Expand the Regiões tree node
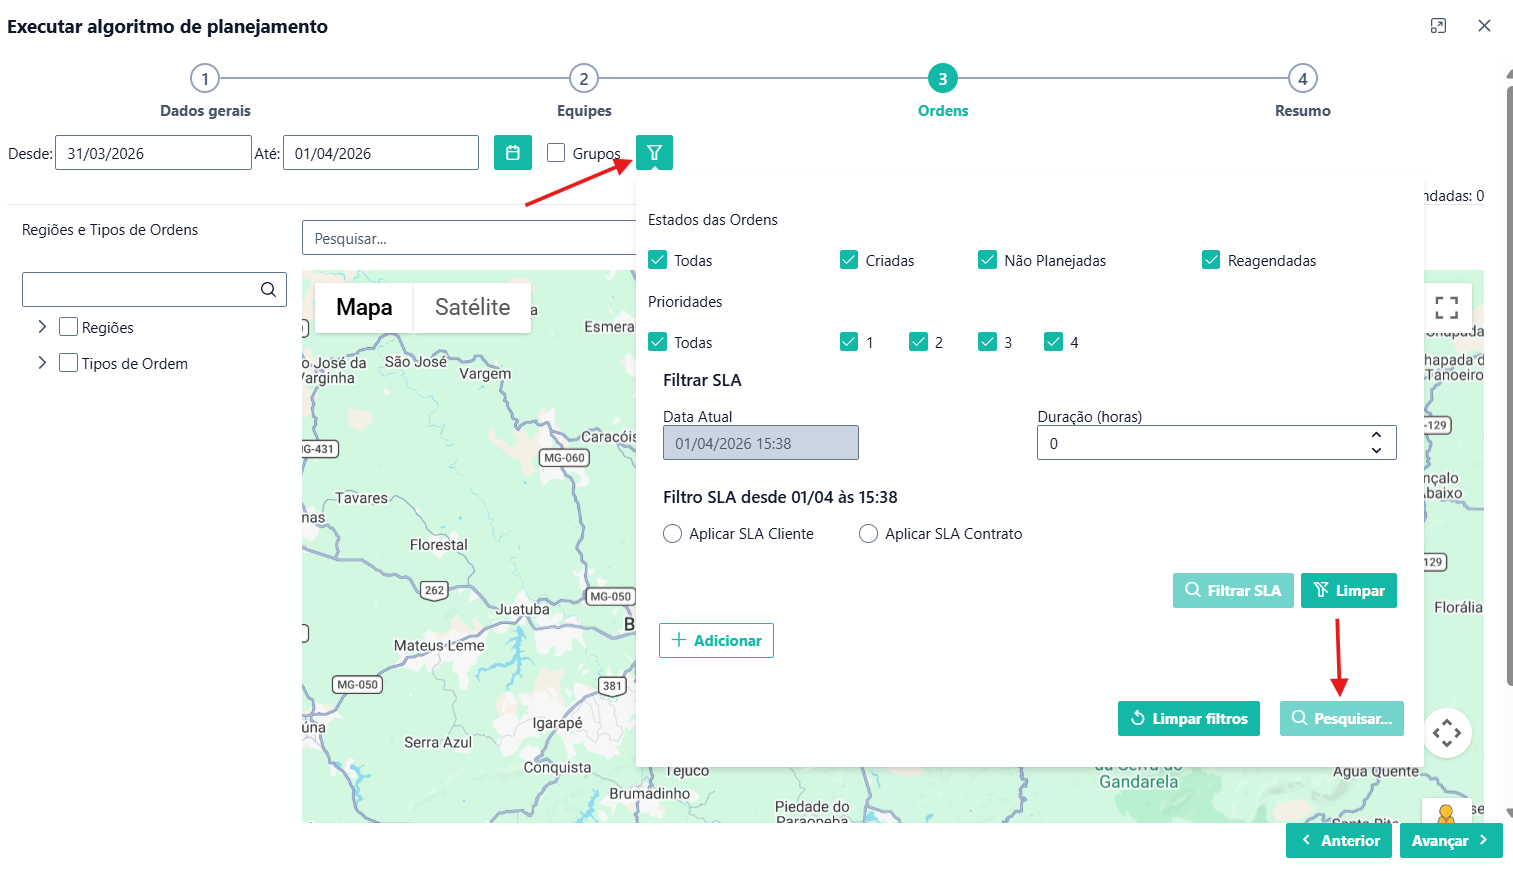Screen dimensions: 1513x871 (42, 327)
